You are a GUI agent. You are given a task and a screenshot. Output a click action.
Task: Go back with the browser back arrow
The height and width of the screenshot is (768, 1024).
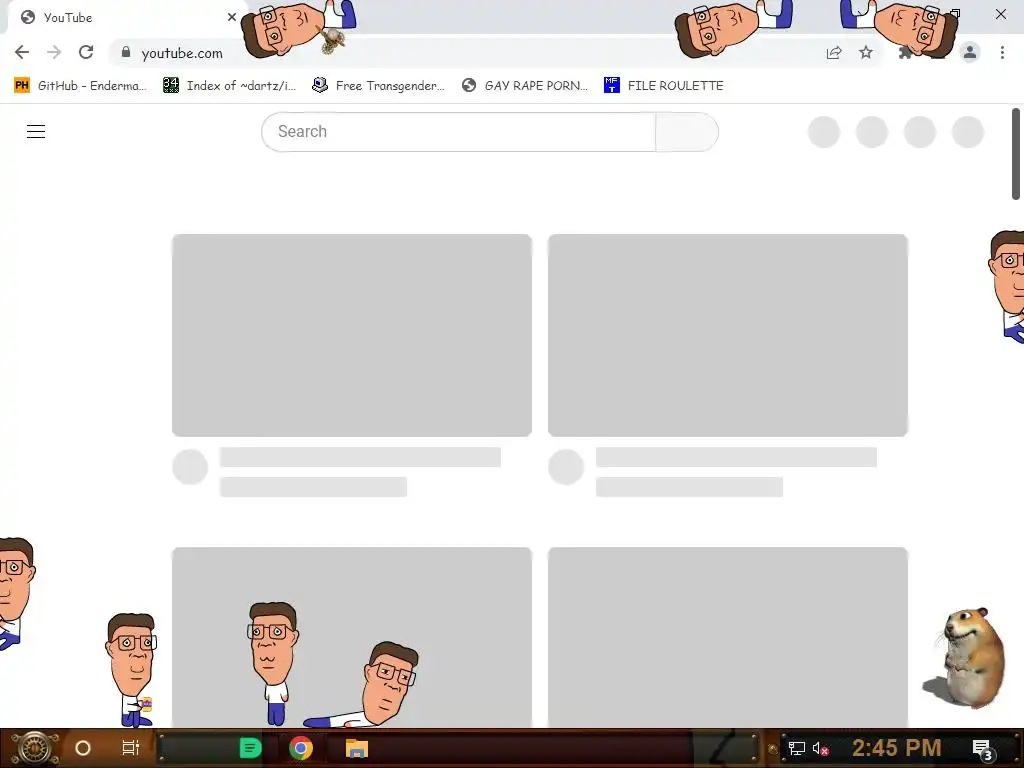point(22,52)
